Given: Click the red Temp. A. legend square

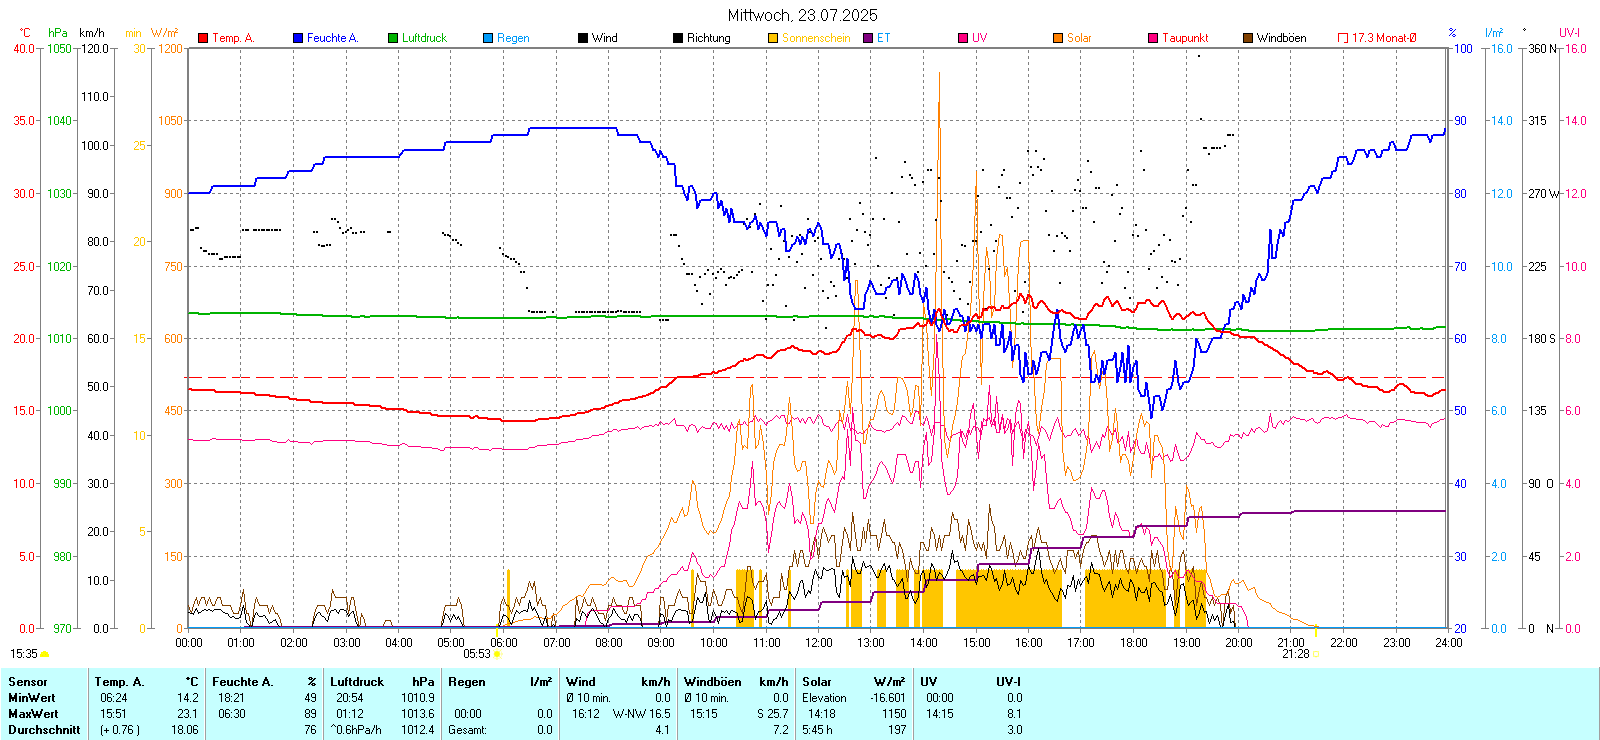Looking at the screenshot, I should [203, 38].
